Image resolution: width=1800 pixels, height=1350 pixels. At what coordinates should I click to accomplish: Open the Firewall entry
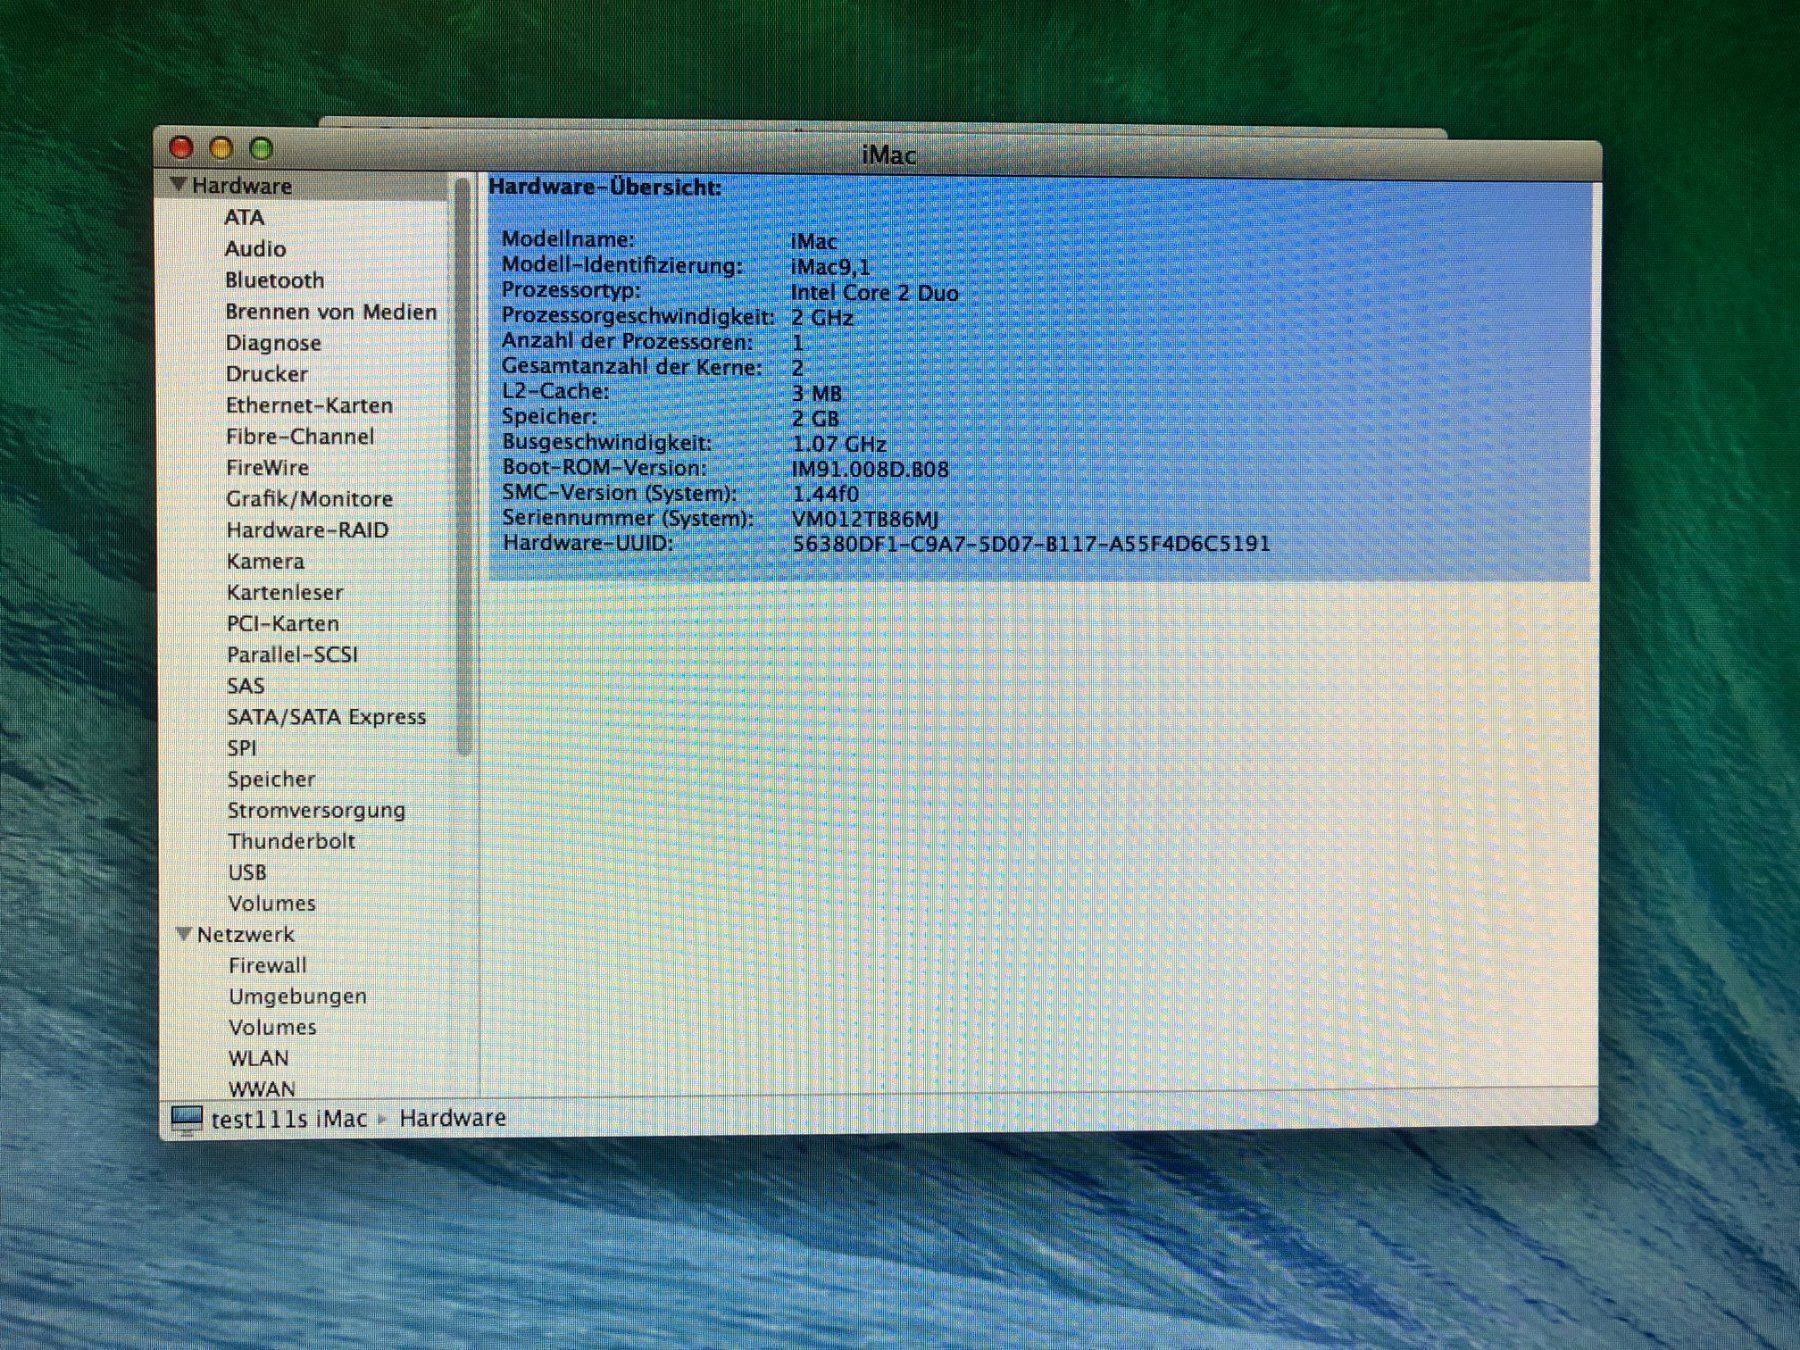[x=267, y=965]
